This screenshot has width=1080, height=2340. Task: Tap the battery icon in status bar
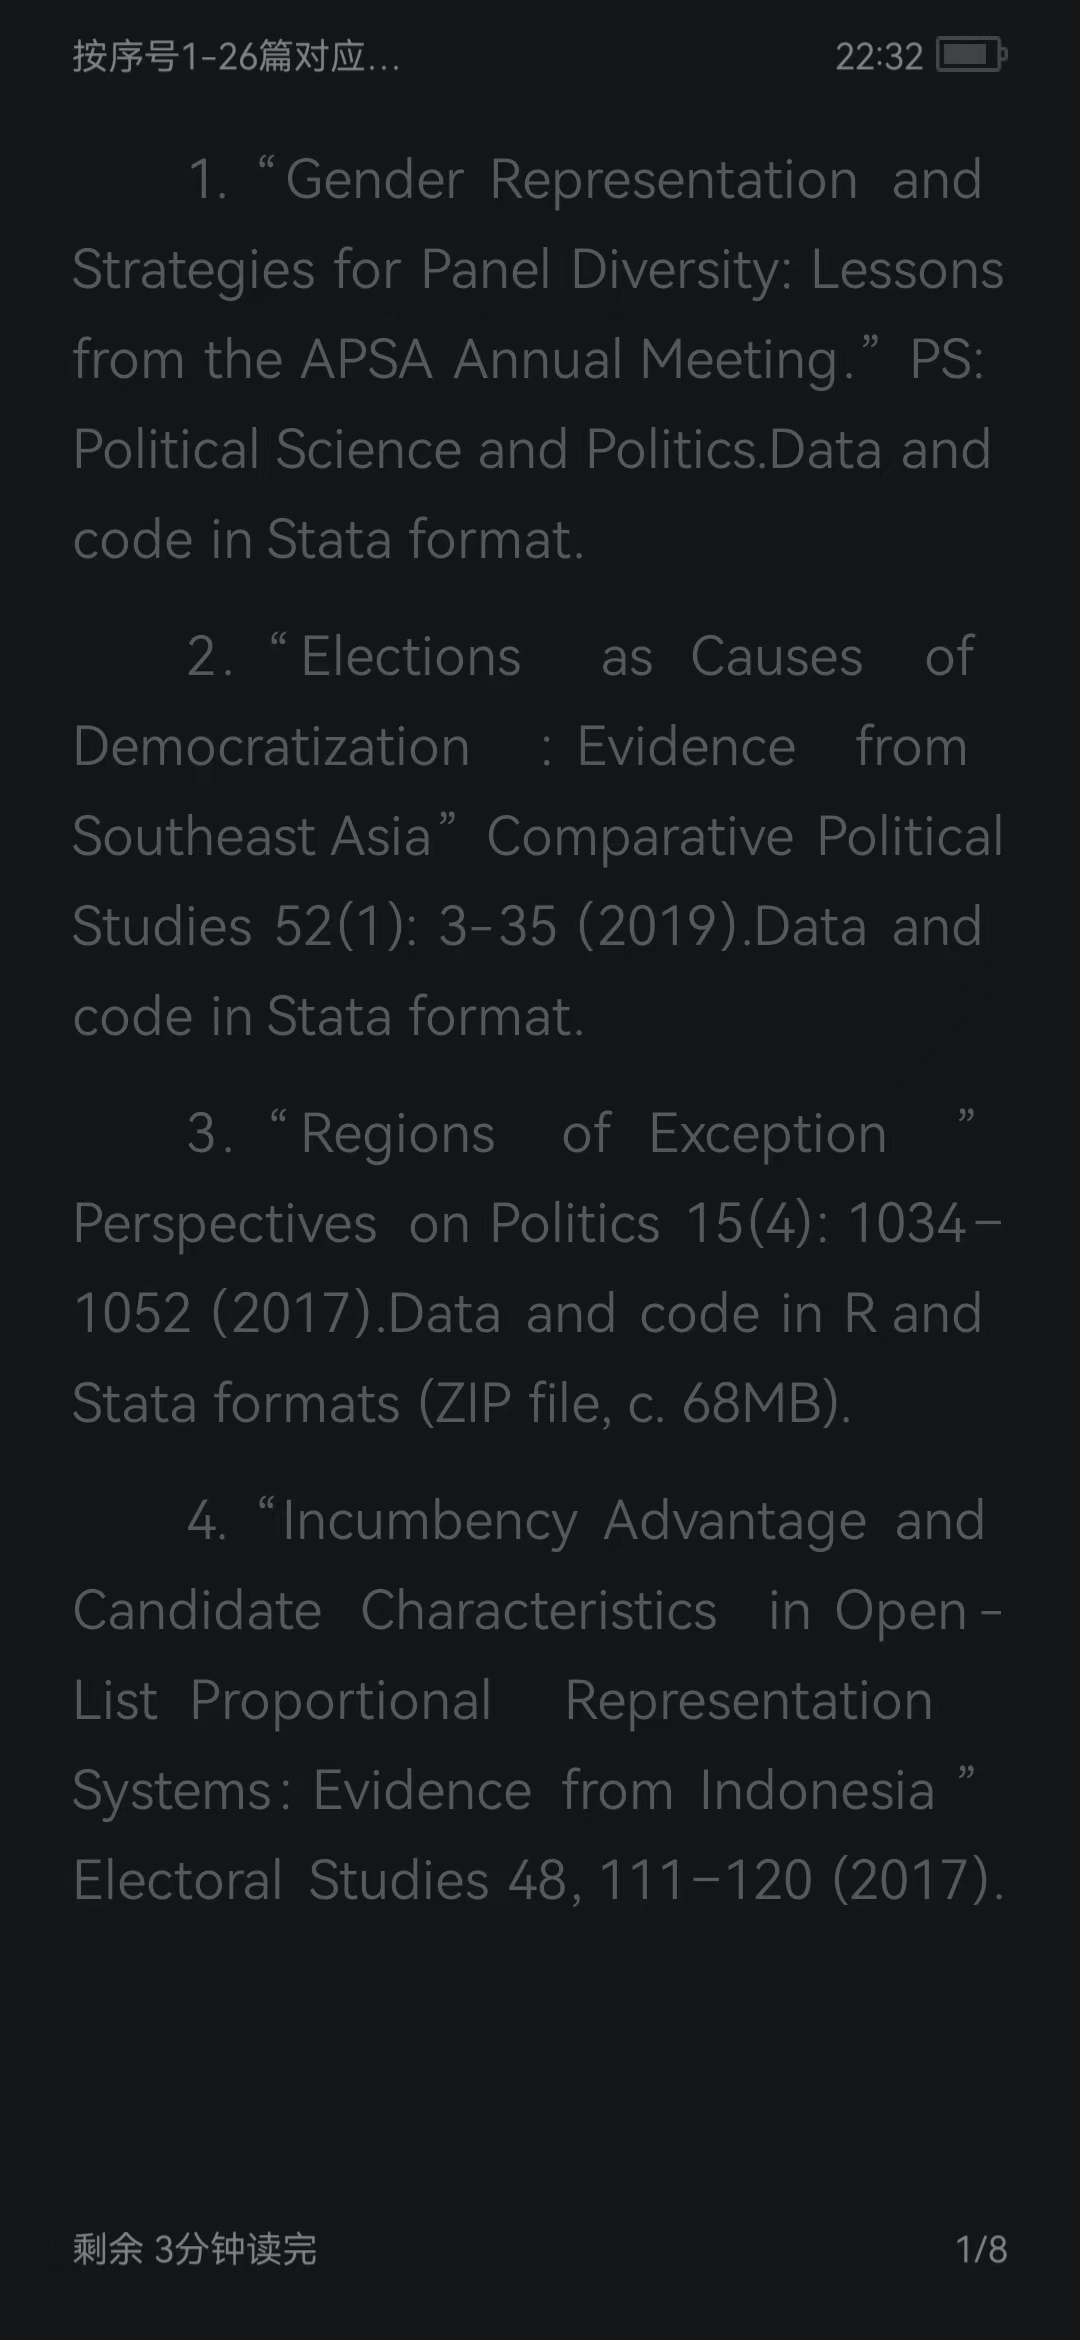pyautogui.click(x=970, y=55)
